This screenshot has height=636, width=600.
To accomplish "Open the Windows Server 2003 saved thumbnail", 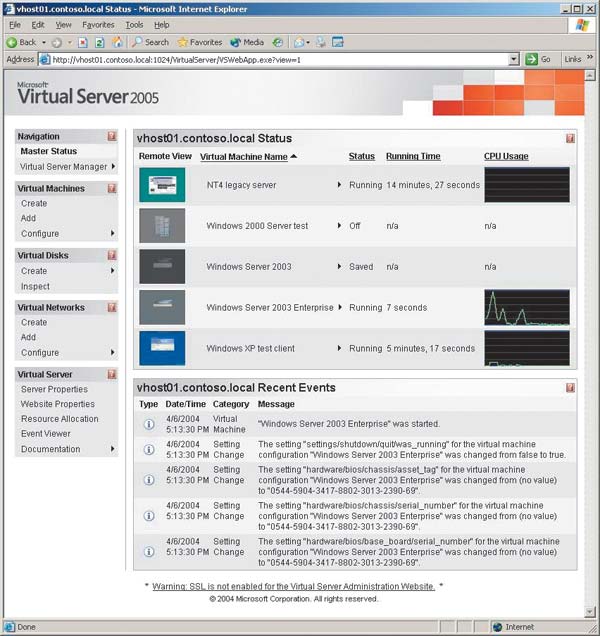I will pyautogui.click(x=162, y=266).
